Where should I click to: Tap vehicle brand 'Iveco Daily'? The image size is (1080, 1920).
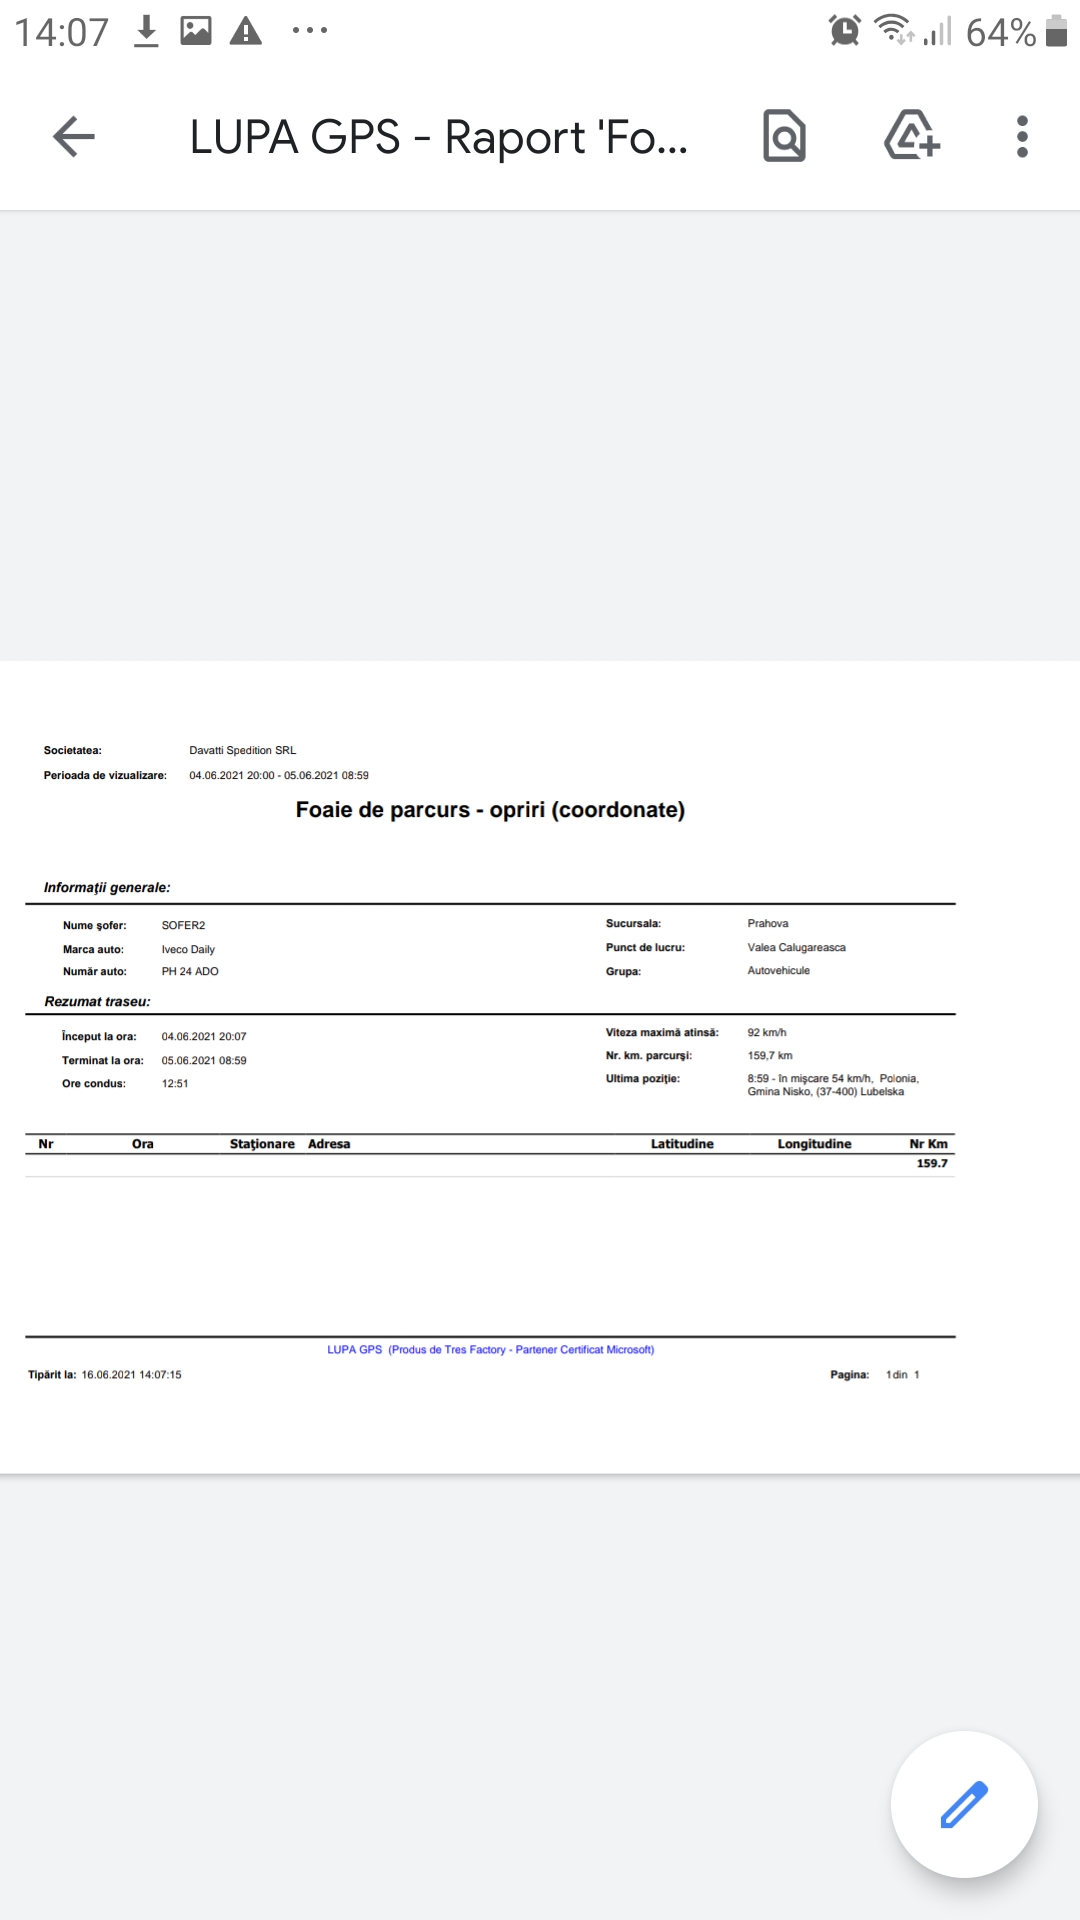coord(188,949)
